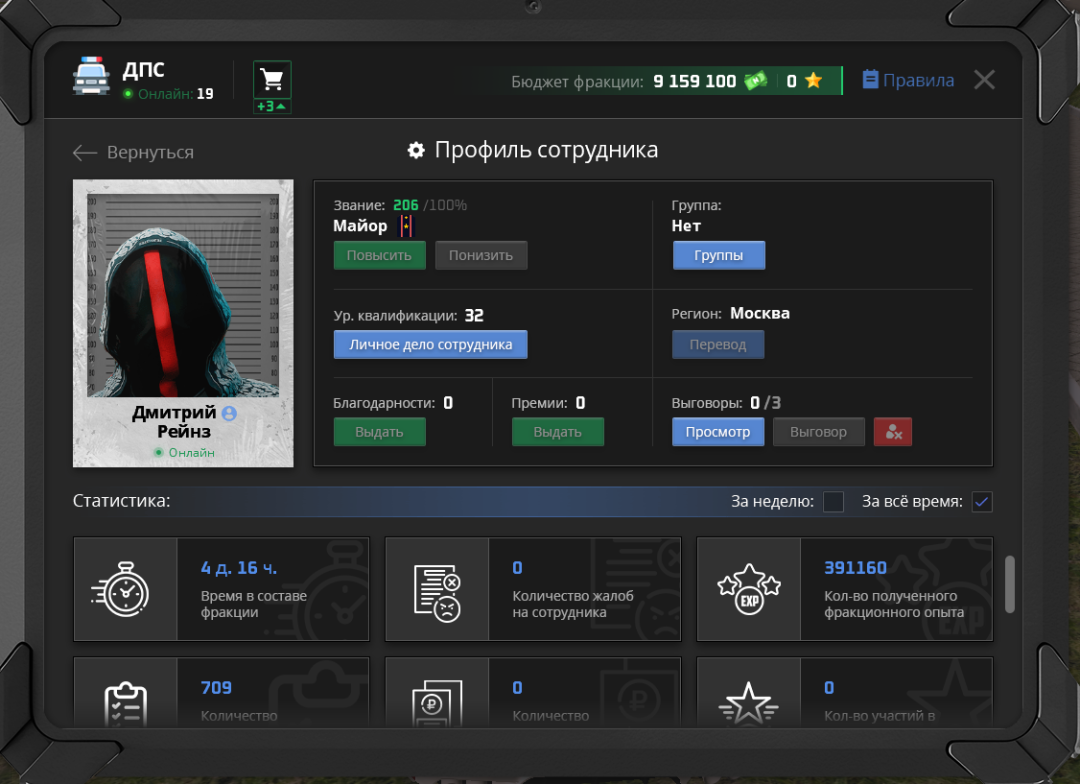Click the Перевод region transfer button
This screenshot has height=784, width=1080.
pos(718,344)
